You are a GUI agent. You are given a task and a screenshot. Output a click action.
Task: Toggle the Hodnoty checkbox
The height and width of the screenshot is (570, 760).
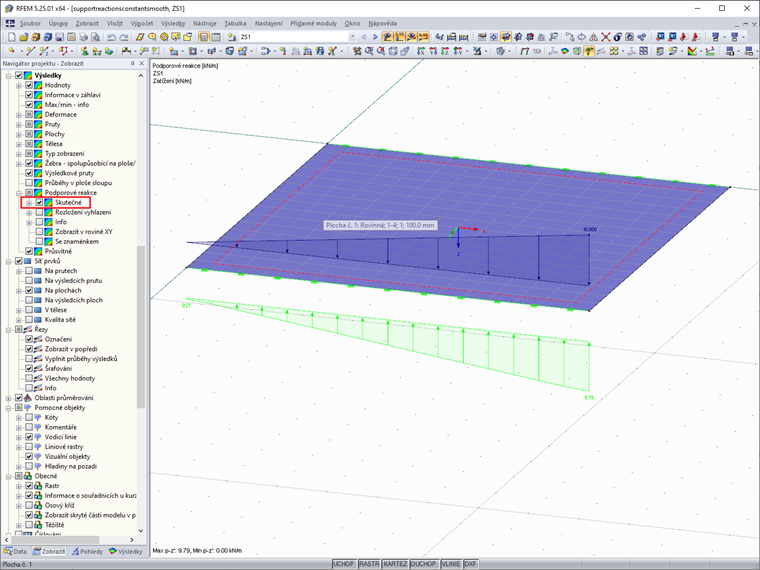click(29, 85)
